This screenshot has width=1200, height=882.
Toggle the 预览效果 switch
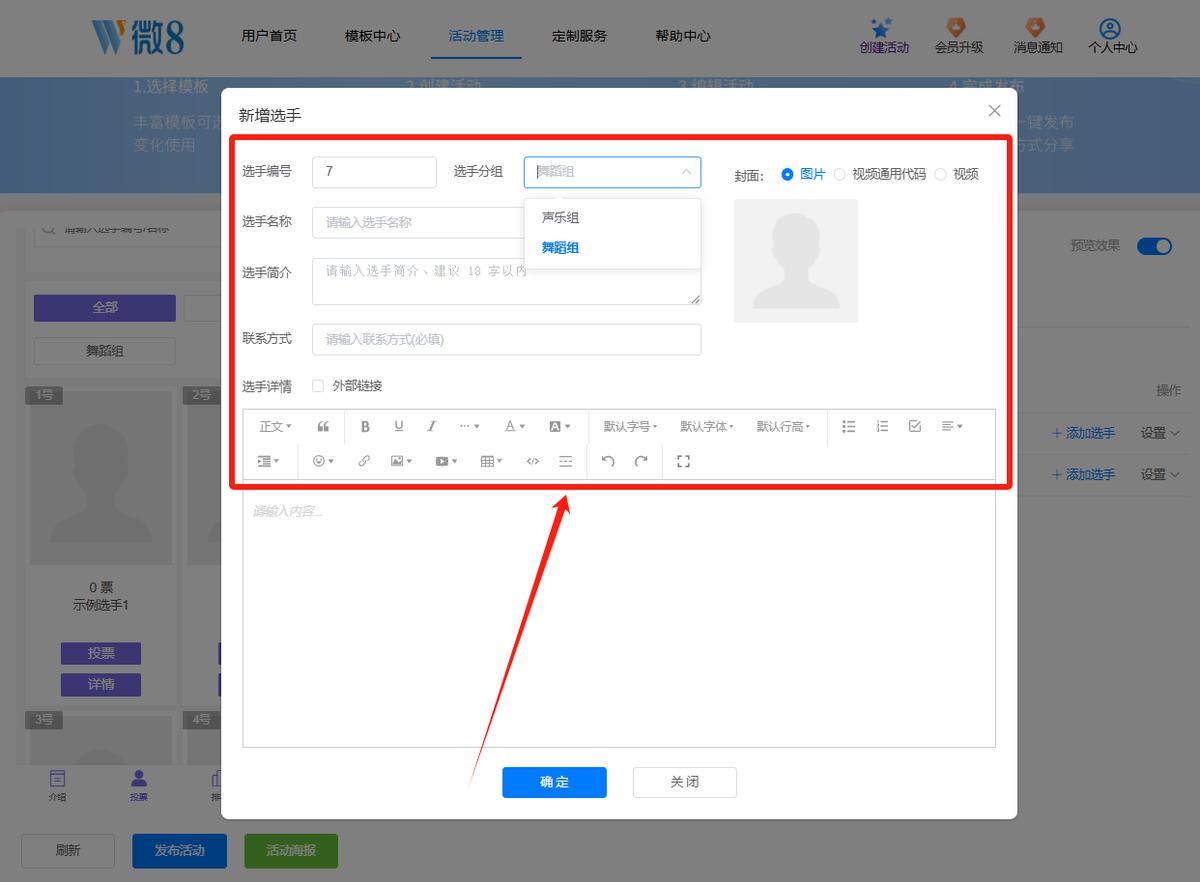(x=1154, y=246)
